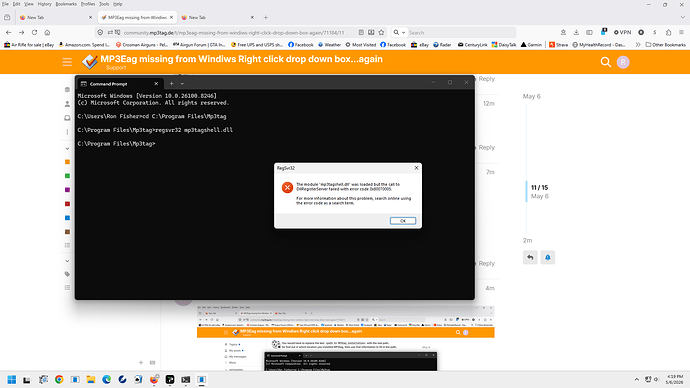
Task: Collapse the upper sidebar section chevron
Action: point(67,148)
